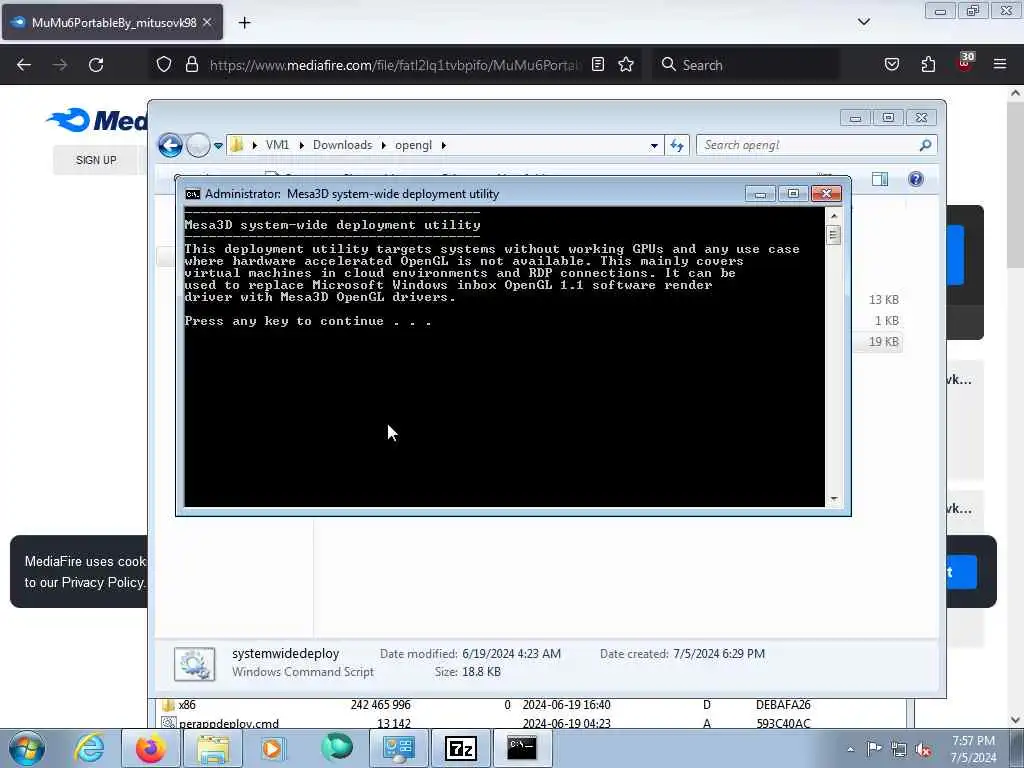Click the MediaFire logo
This screenshot has width=1024, height=768.
[x=98, y=120]
